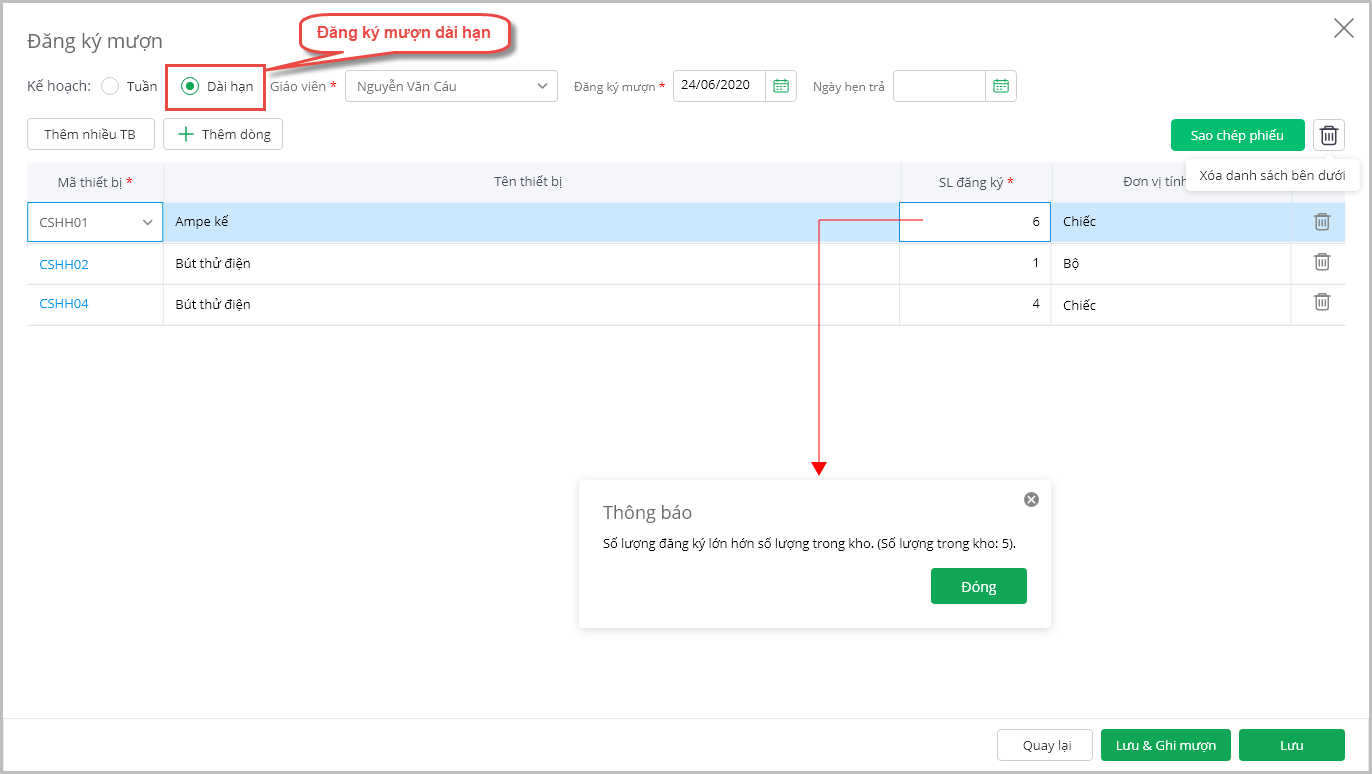Select the Dài hạn plan option
Image resolution: width=1372 pixels, height=774 pixels.
[x=190, y=86]
